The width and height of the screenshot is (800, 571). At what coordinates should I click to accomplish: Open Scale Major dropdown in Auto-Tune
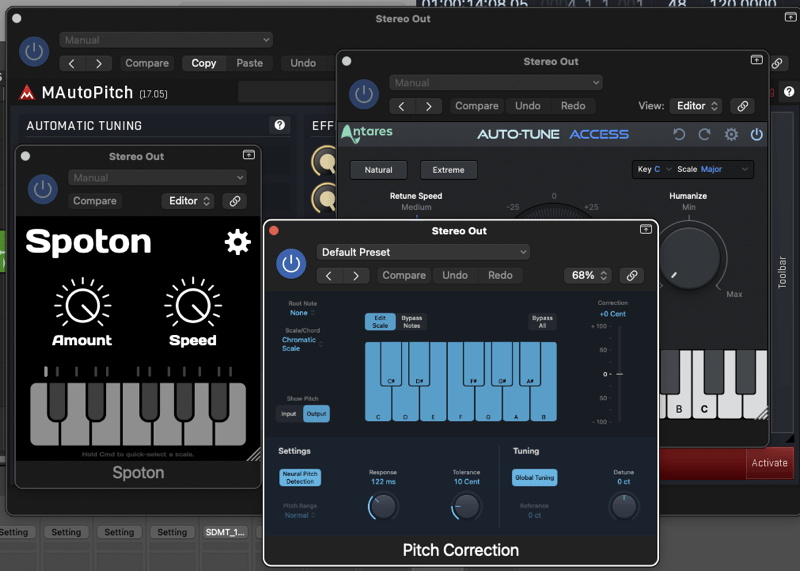pos(712,169)
